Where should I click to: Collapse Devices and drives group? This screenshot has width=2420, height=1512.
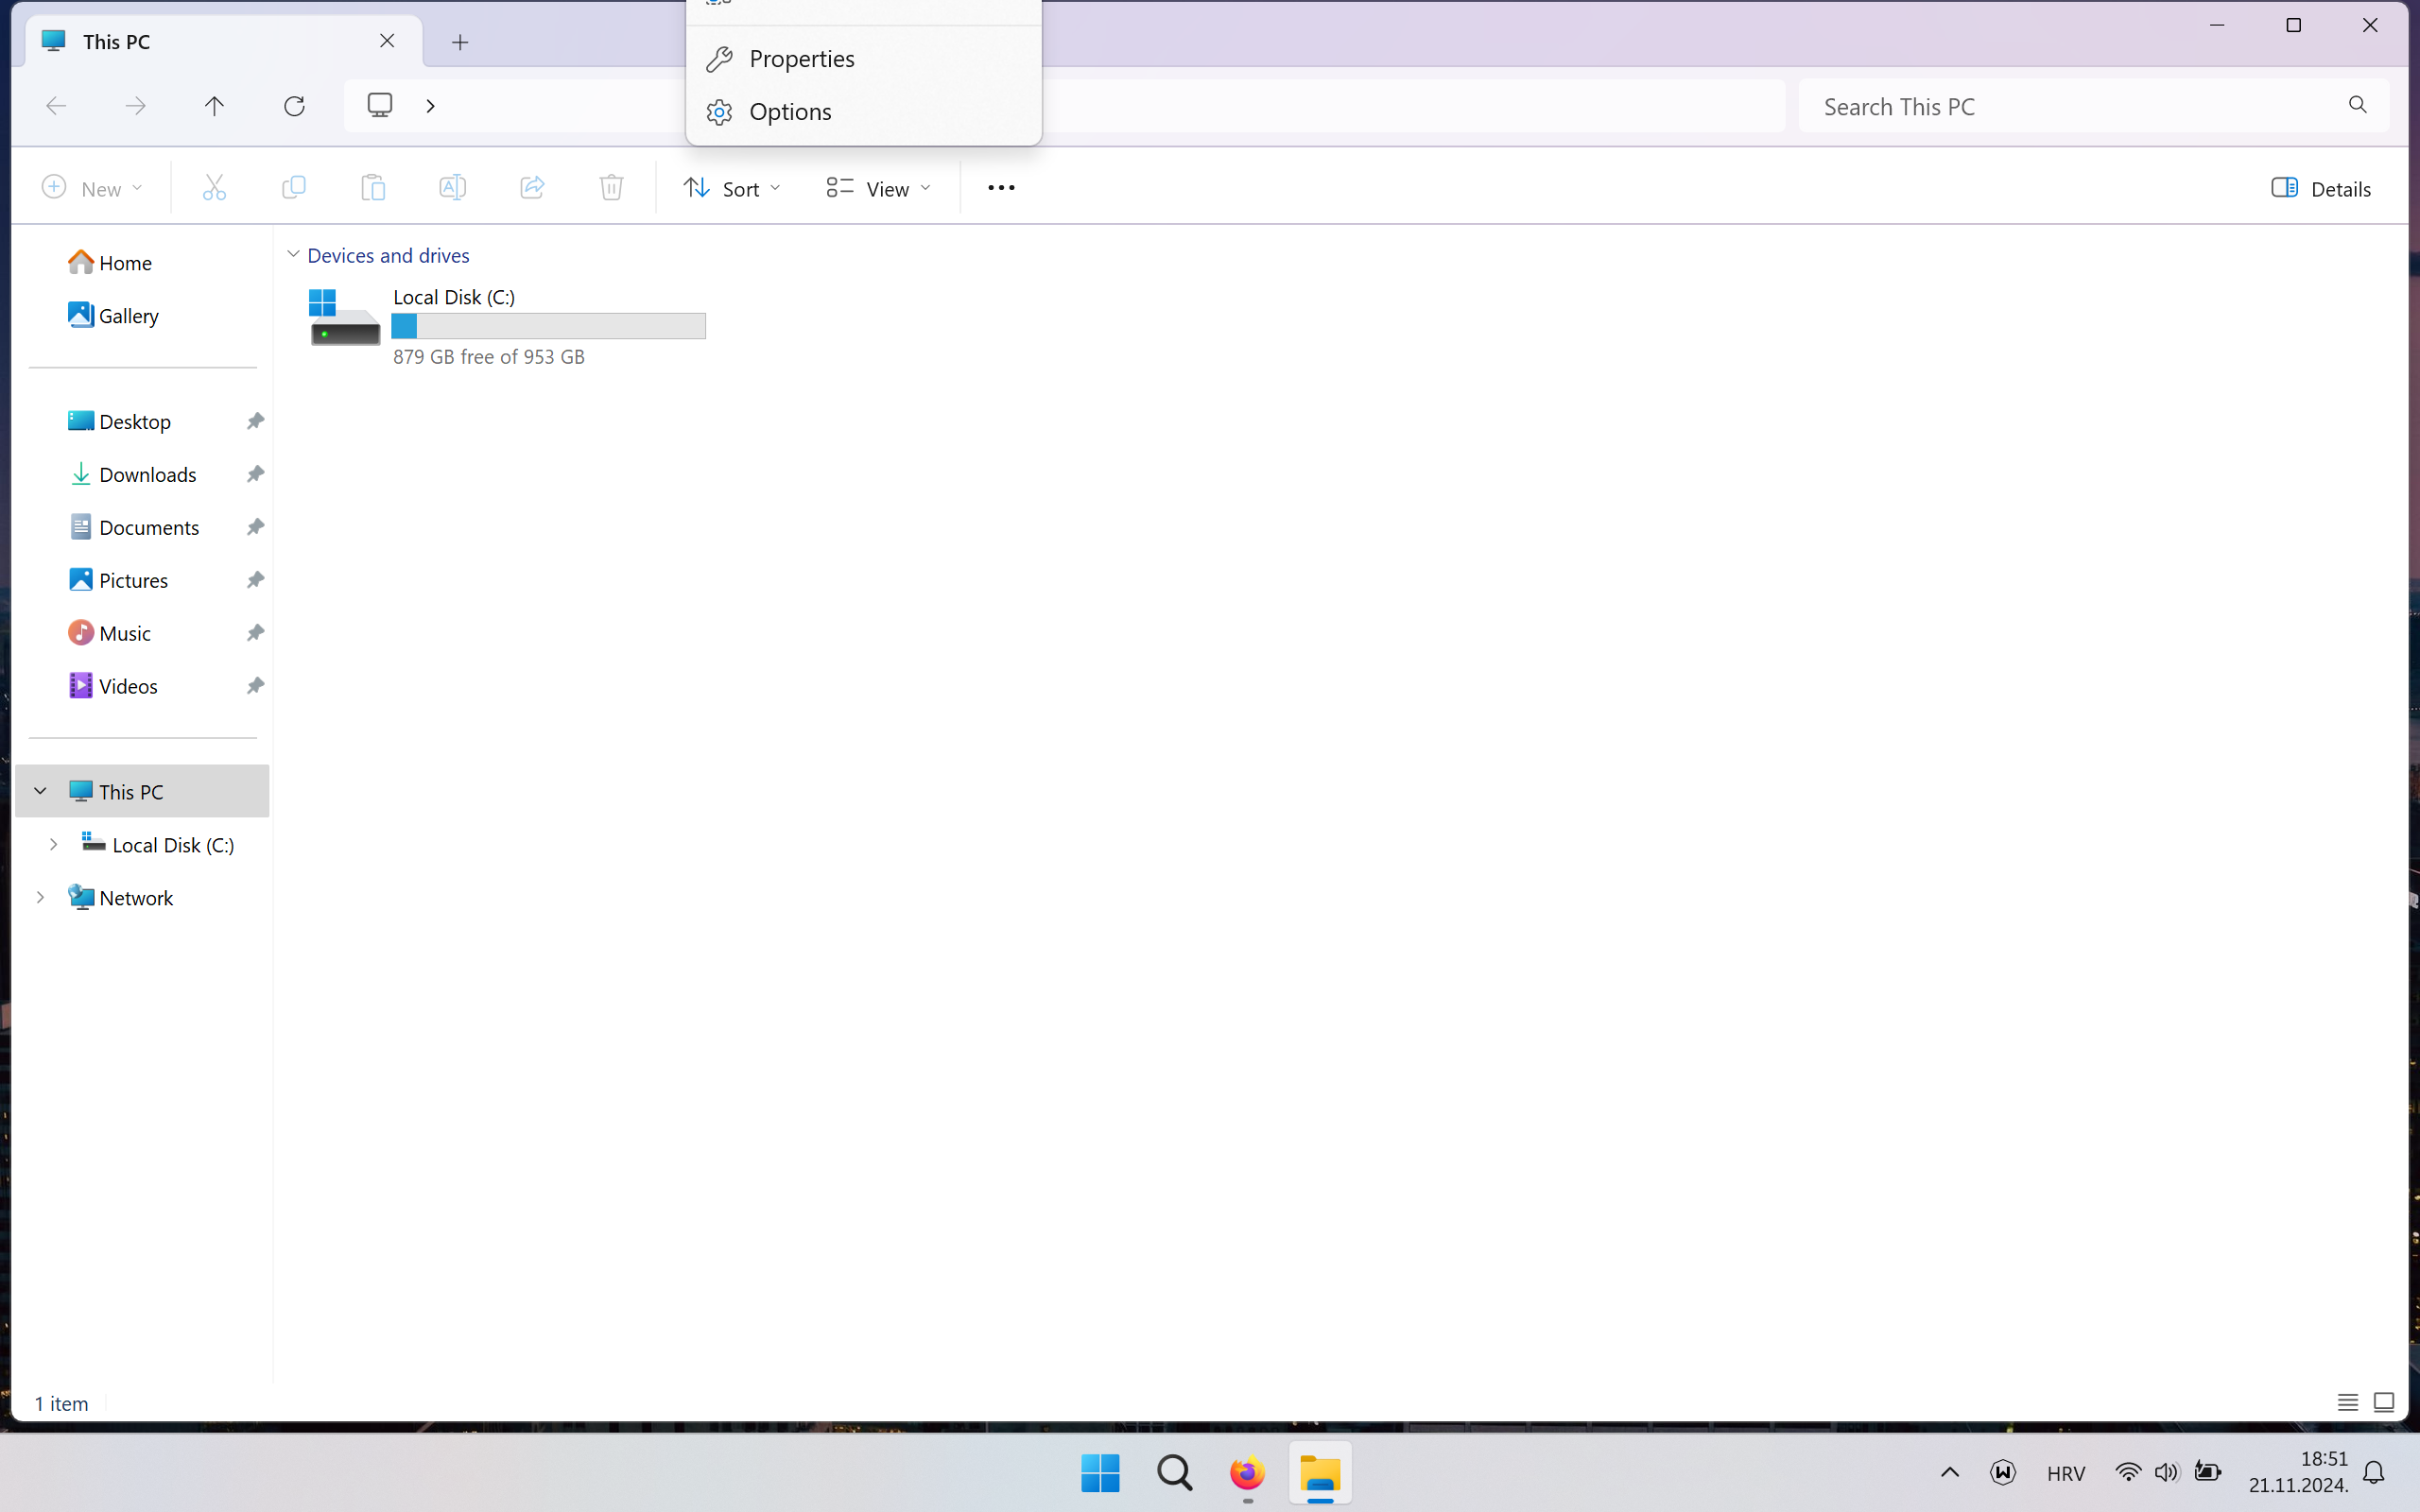[293, 255]
